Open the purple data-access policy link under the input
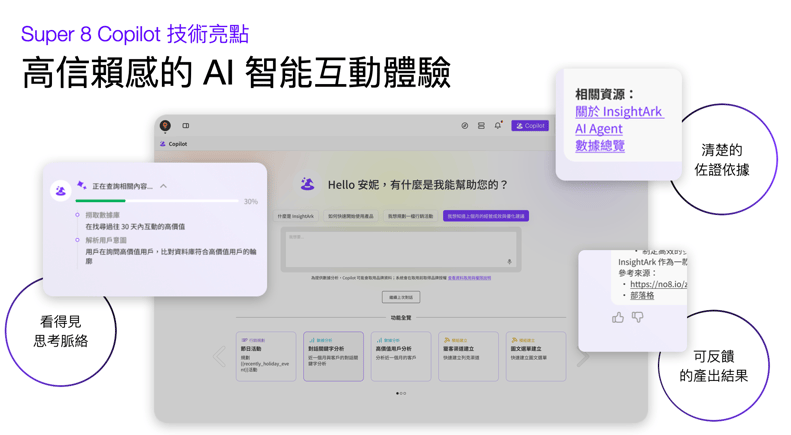 [x=469, y=278]
